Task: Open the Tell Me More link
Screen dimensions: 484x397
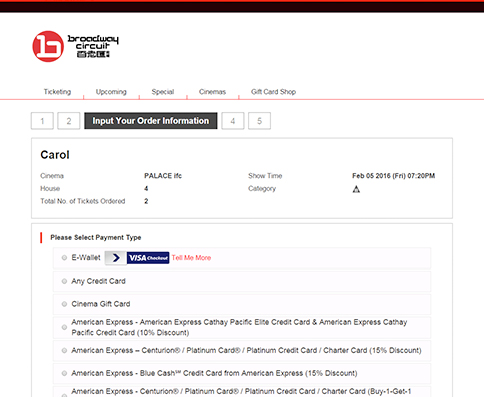Action: 191,258
